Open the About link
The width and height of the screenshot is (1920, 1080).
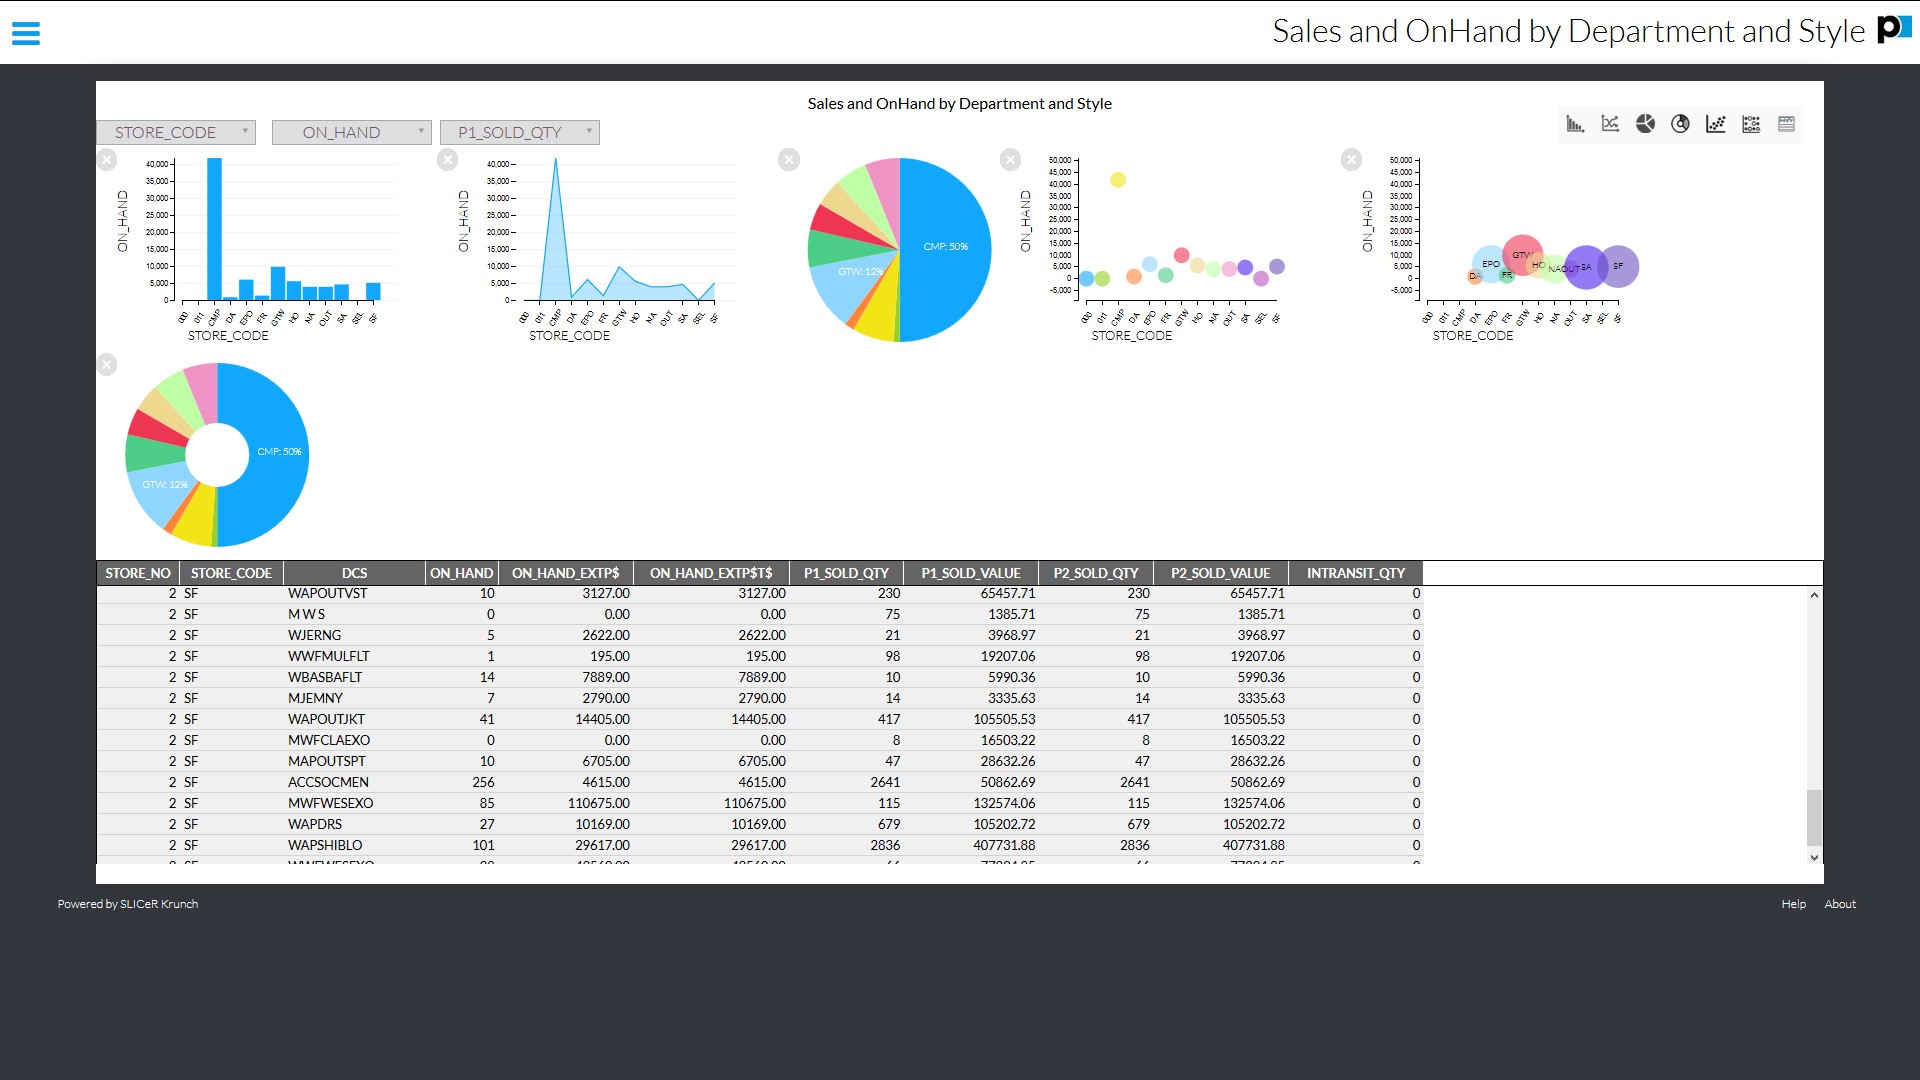1839,904
